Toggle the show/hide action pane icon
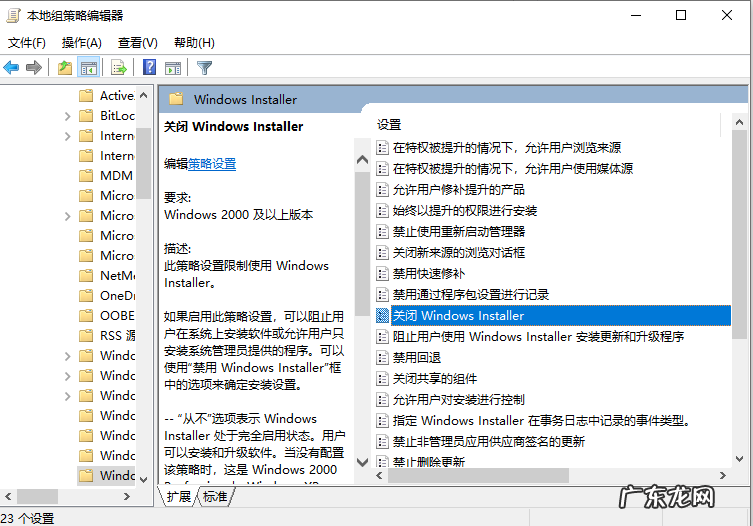The image size is (753, 526). [173, 68]
